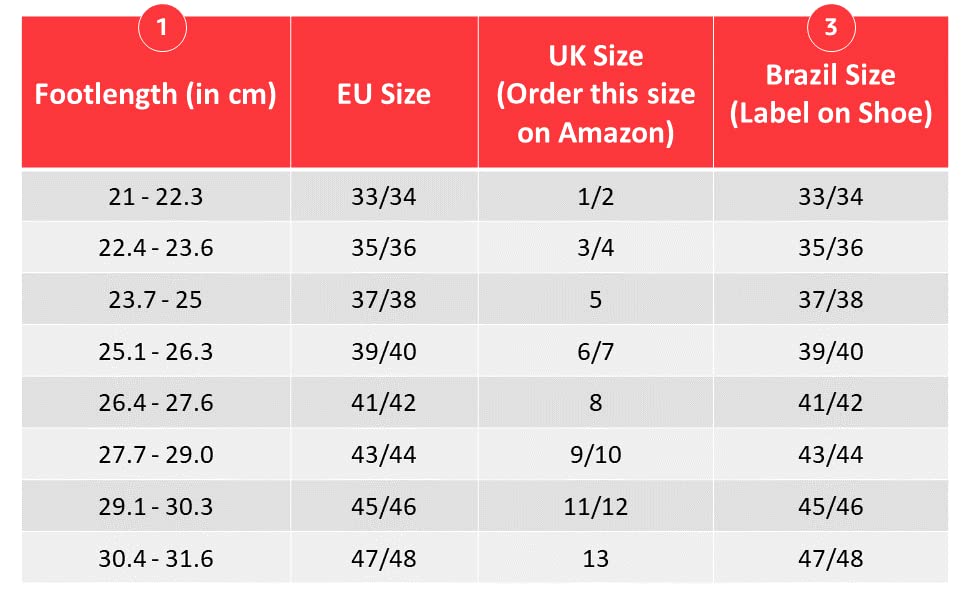Select Brazil size 35/36 cell

[830, 248]
